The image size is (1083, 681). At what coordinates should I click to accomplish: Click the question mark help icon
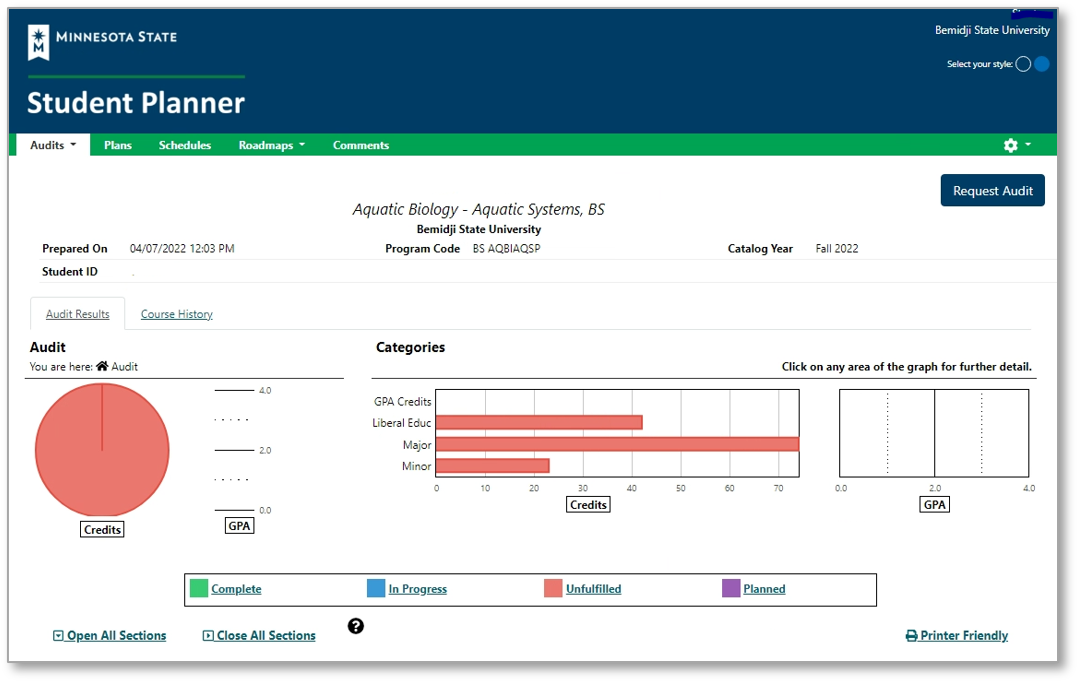[356, 627]
